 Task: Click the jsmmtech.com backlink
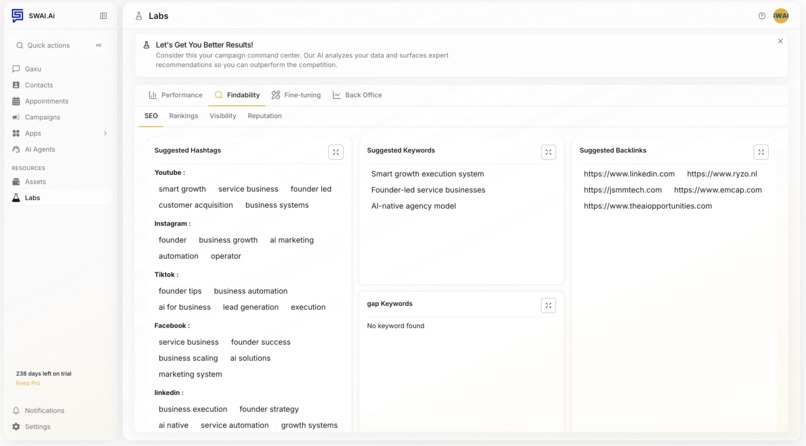click(x=622, y=190)
